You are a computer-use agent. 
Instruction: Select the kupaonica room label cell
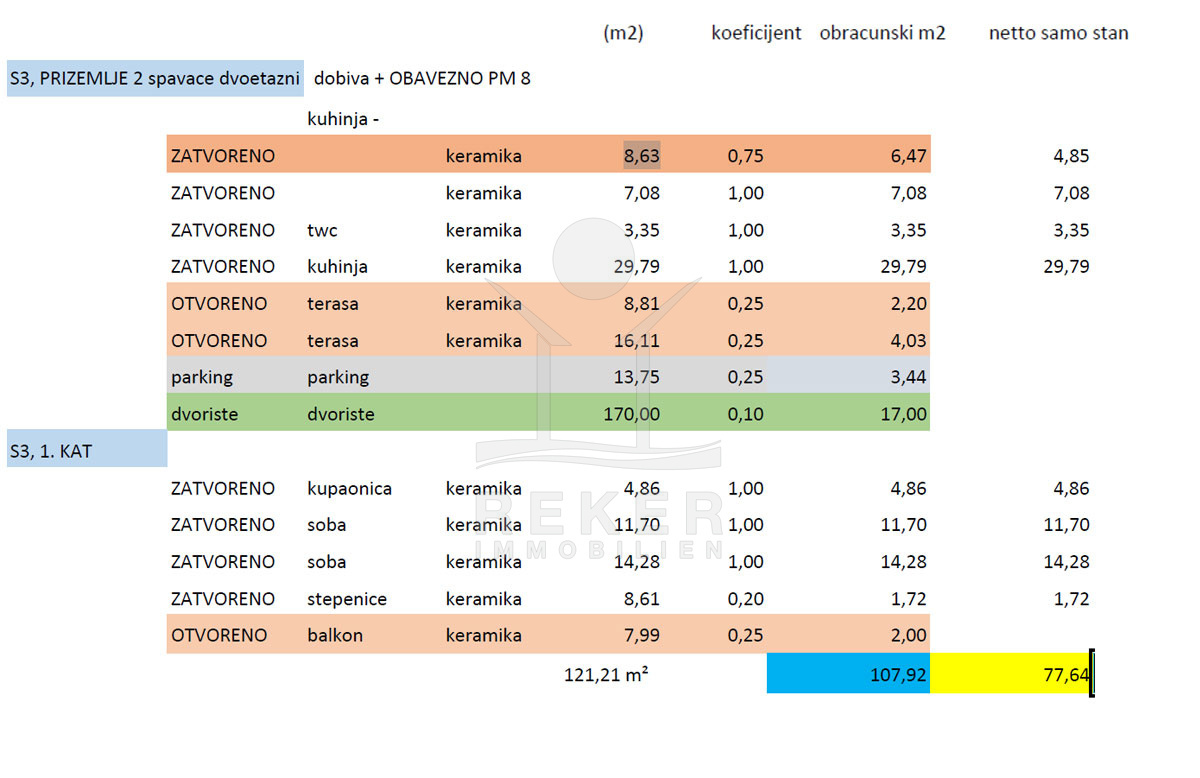[x=349, y=489]
